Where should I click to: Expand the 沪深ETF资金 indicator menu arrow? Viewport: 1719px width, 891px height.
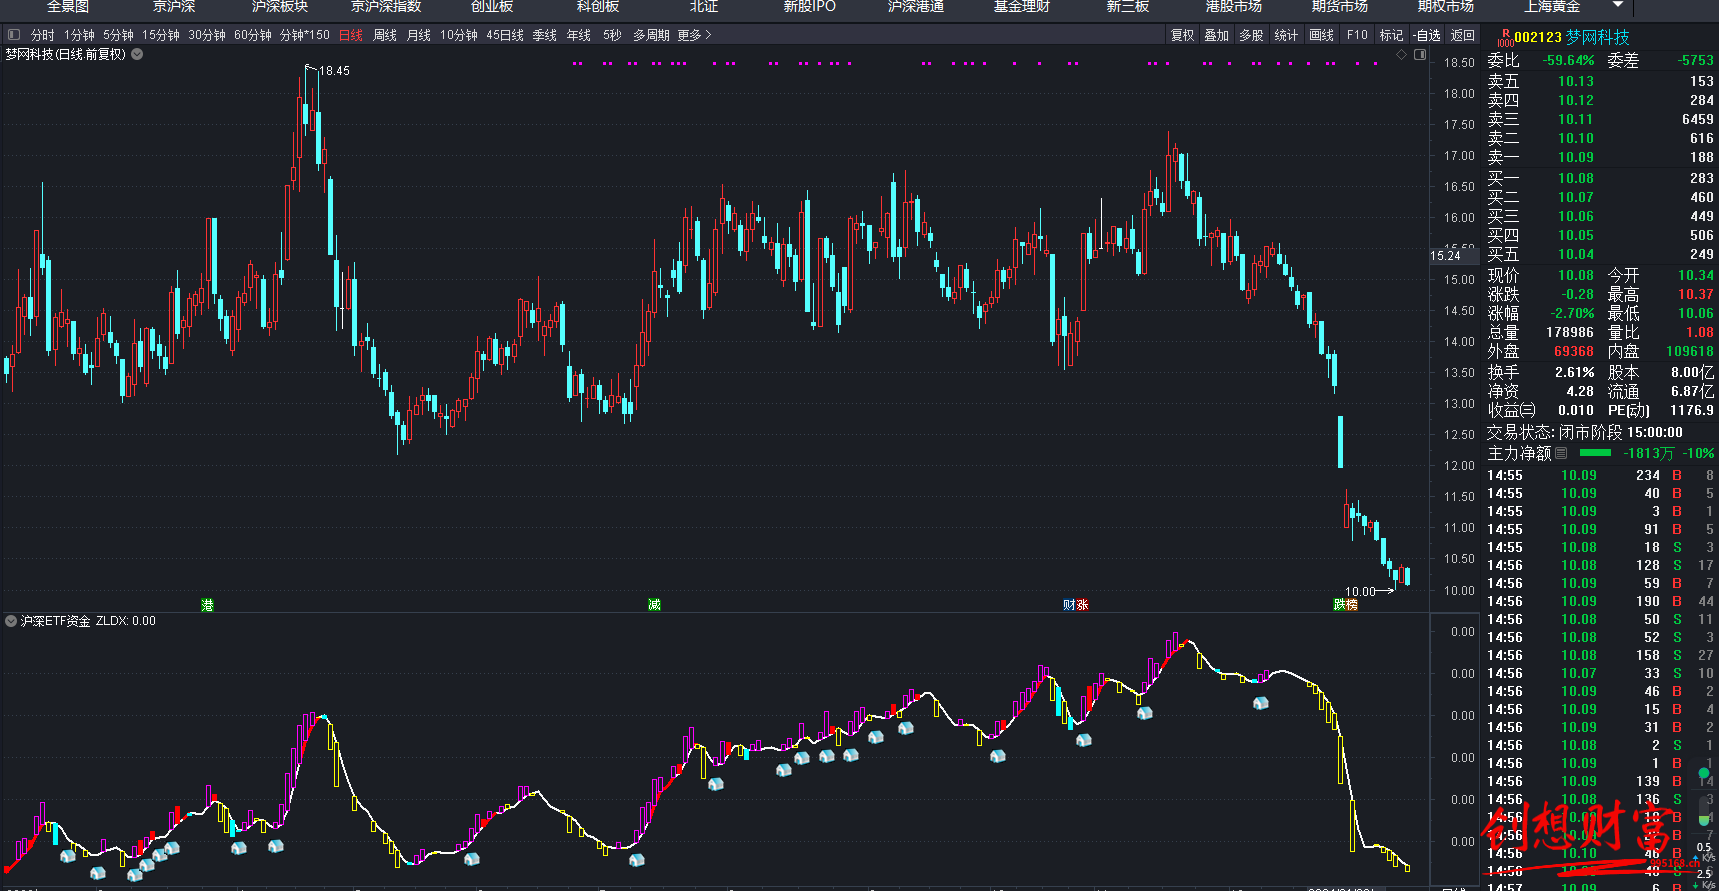(x=11, y=621)
